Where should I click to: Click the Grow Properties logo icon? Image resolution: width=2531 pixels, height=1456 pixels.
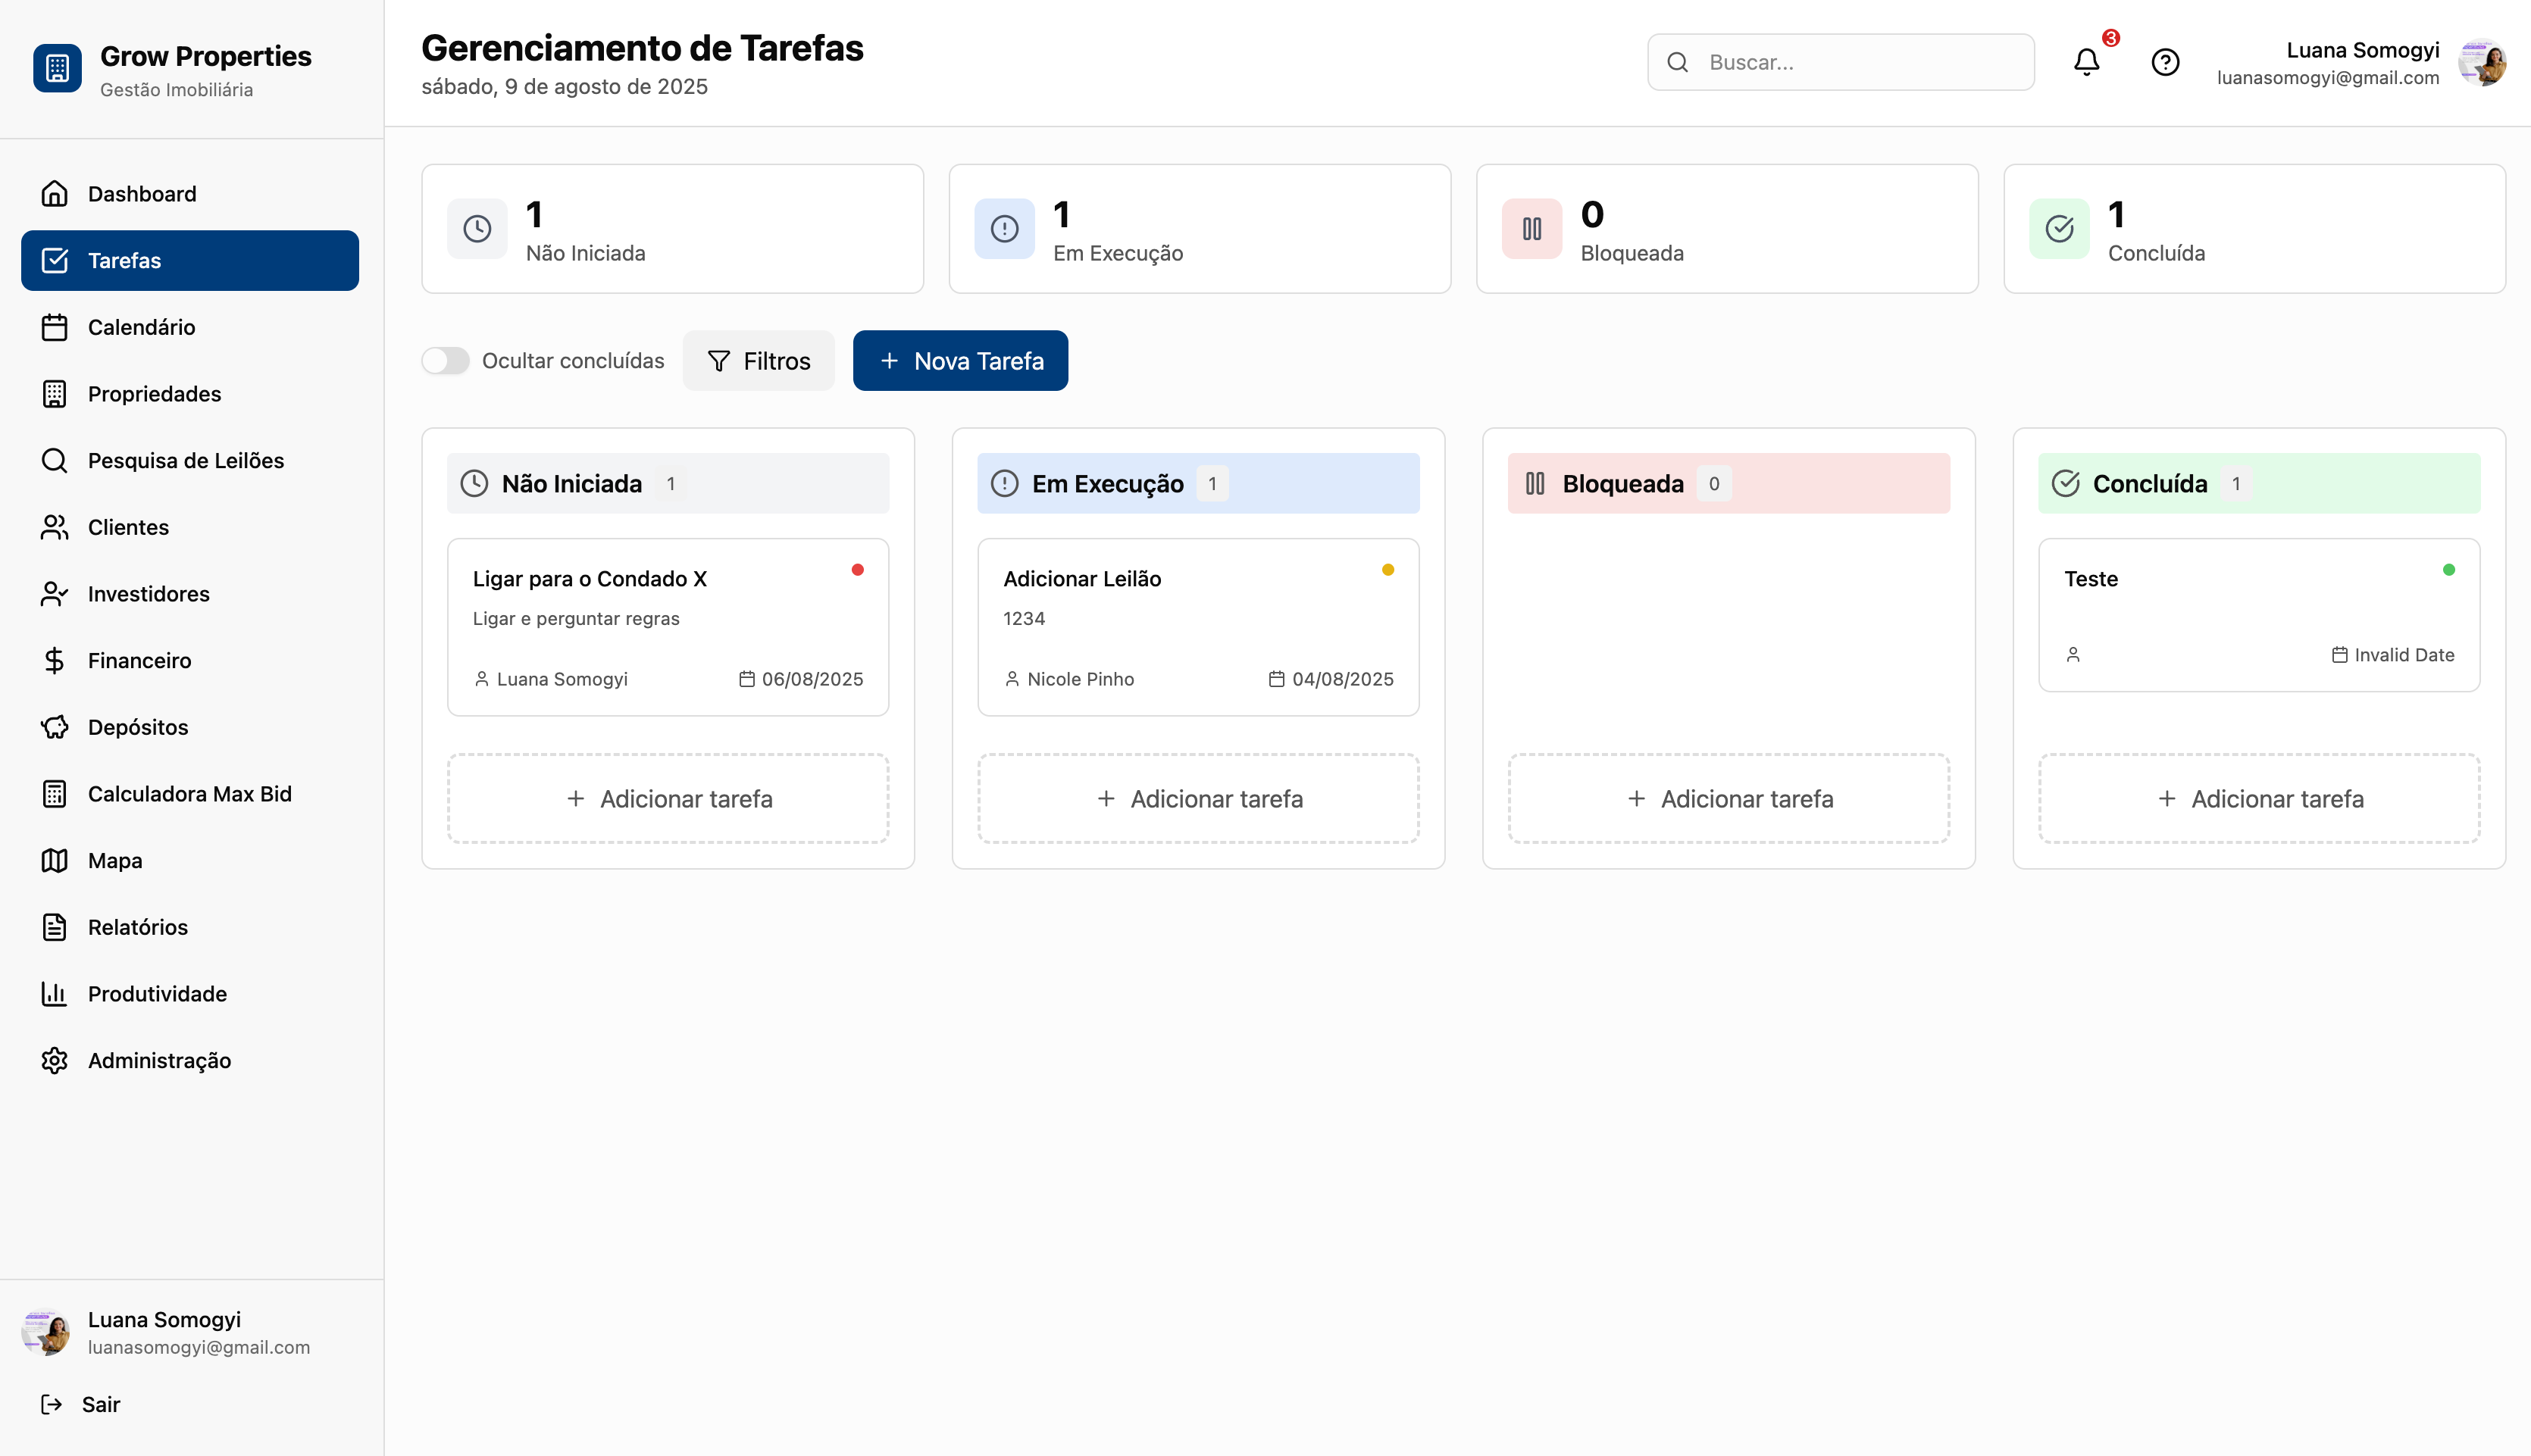(x=57, y=68)
